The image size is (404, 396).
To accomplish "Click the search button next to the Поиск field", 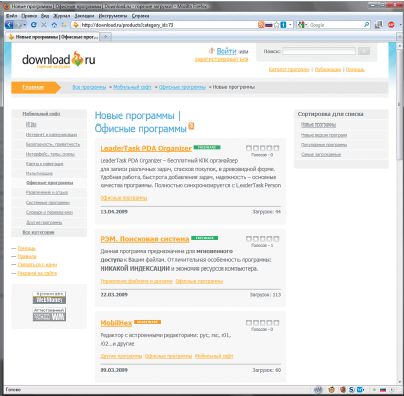I will click(364, 51).
